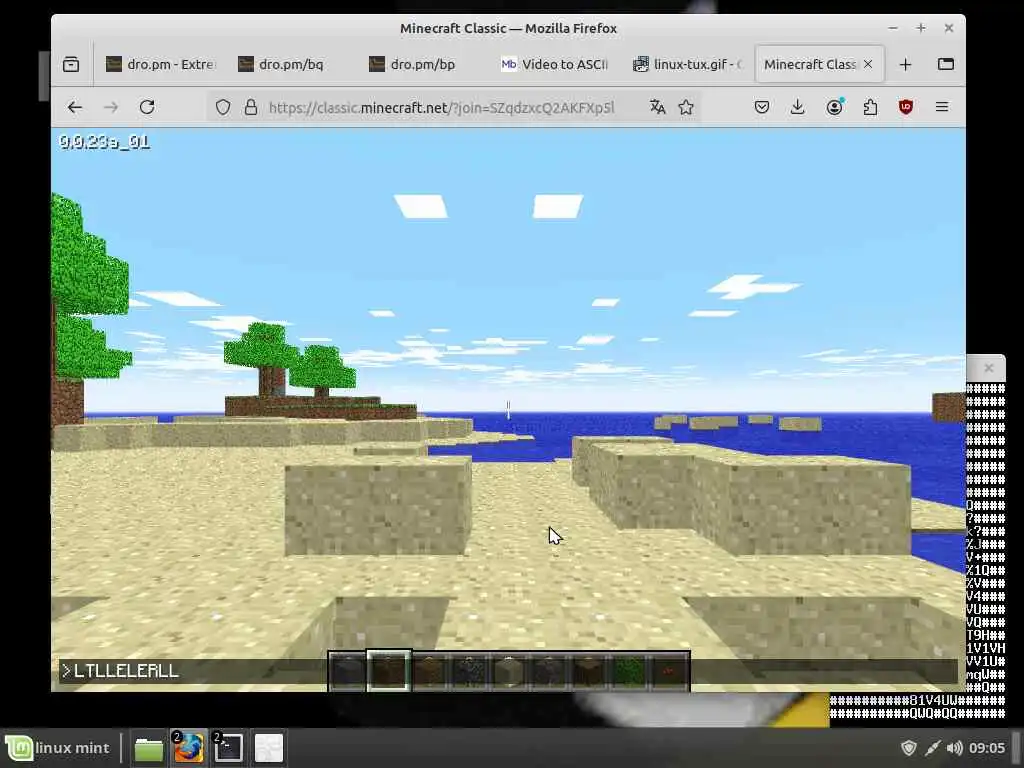Open the Firefox account icon
This screenshot has height=768, width=1024.
(834, 107)
